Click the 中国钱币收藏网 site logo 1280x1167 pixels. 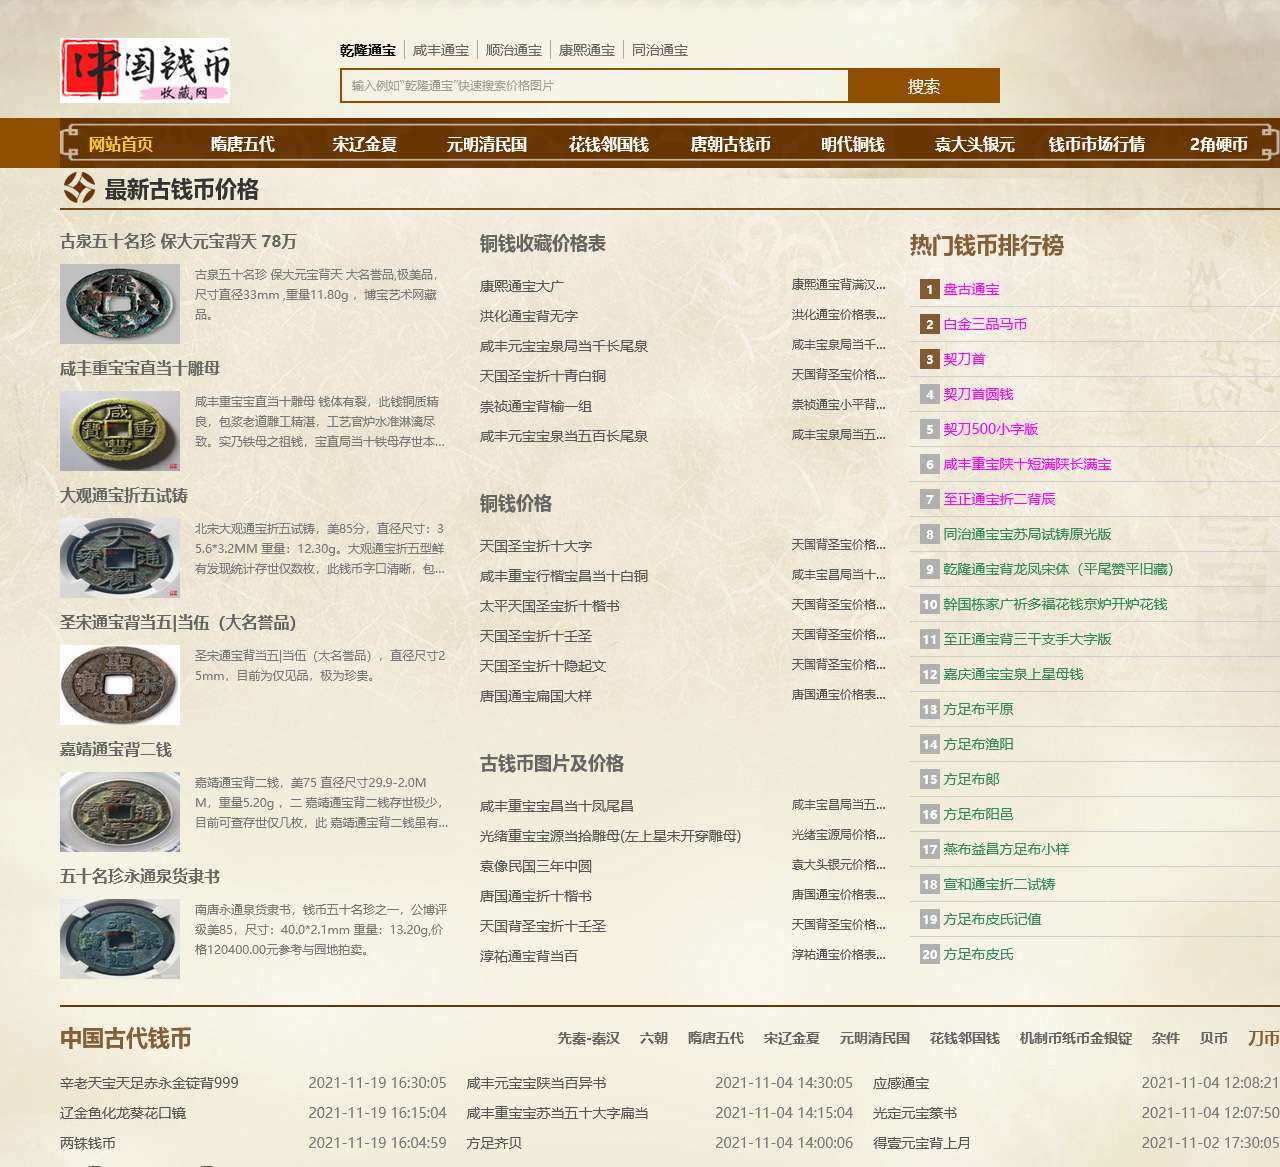coord(145,71)
